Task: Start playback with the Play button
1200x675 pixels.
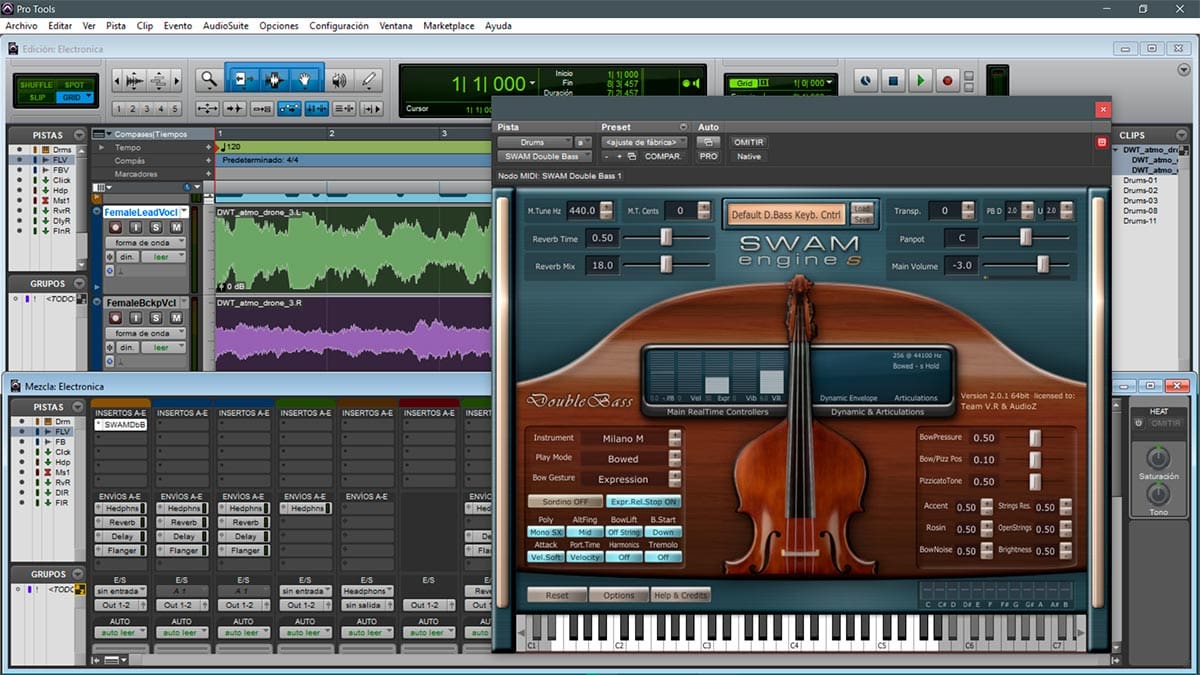Action: [920, 81]
